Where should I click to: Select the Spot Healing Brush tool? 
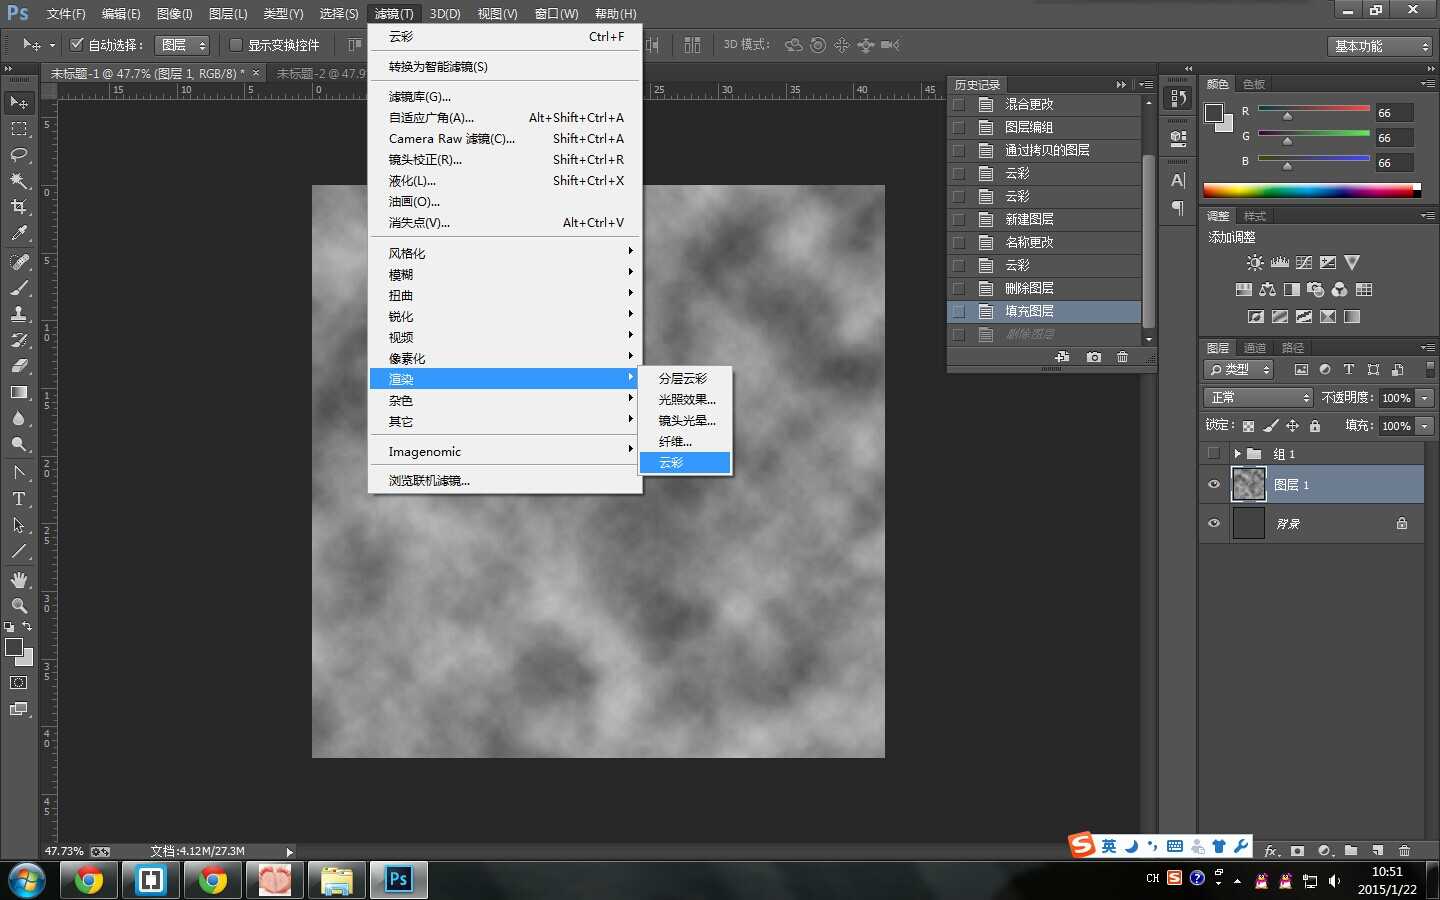[19, 262]
